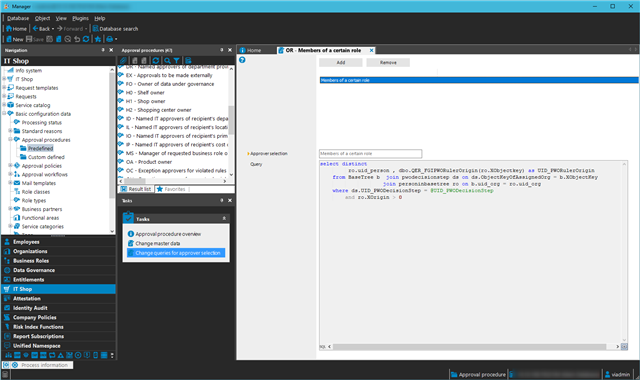Pin the Navigation panel

[103, 50]
